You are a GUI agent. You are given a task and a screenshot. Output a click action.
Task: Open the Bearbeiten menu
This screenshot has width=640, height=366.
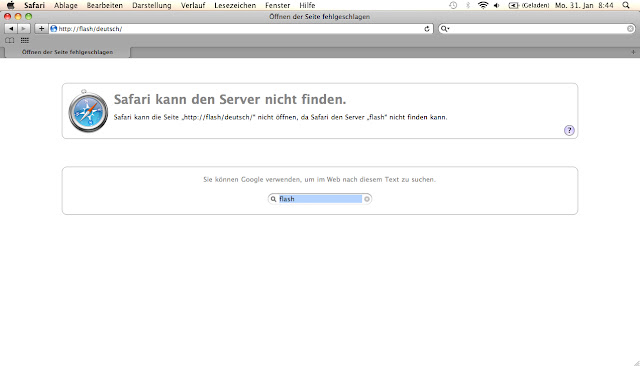[104, 5]
